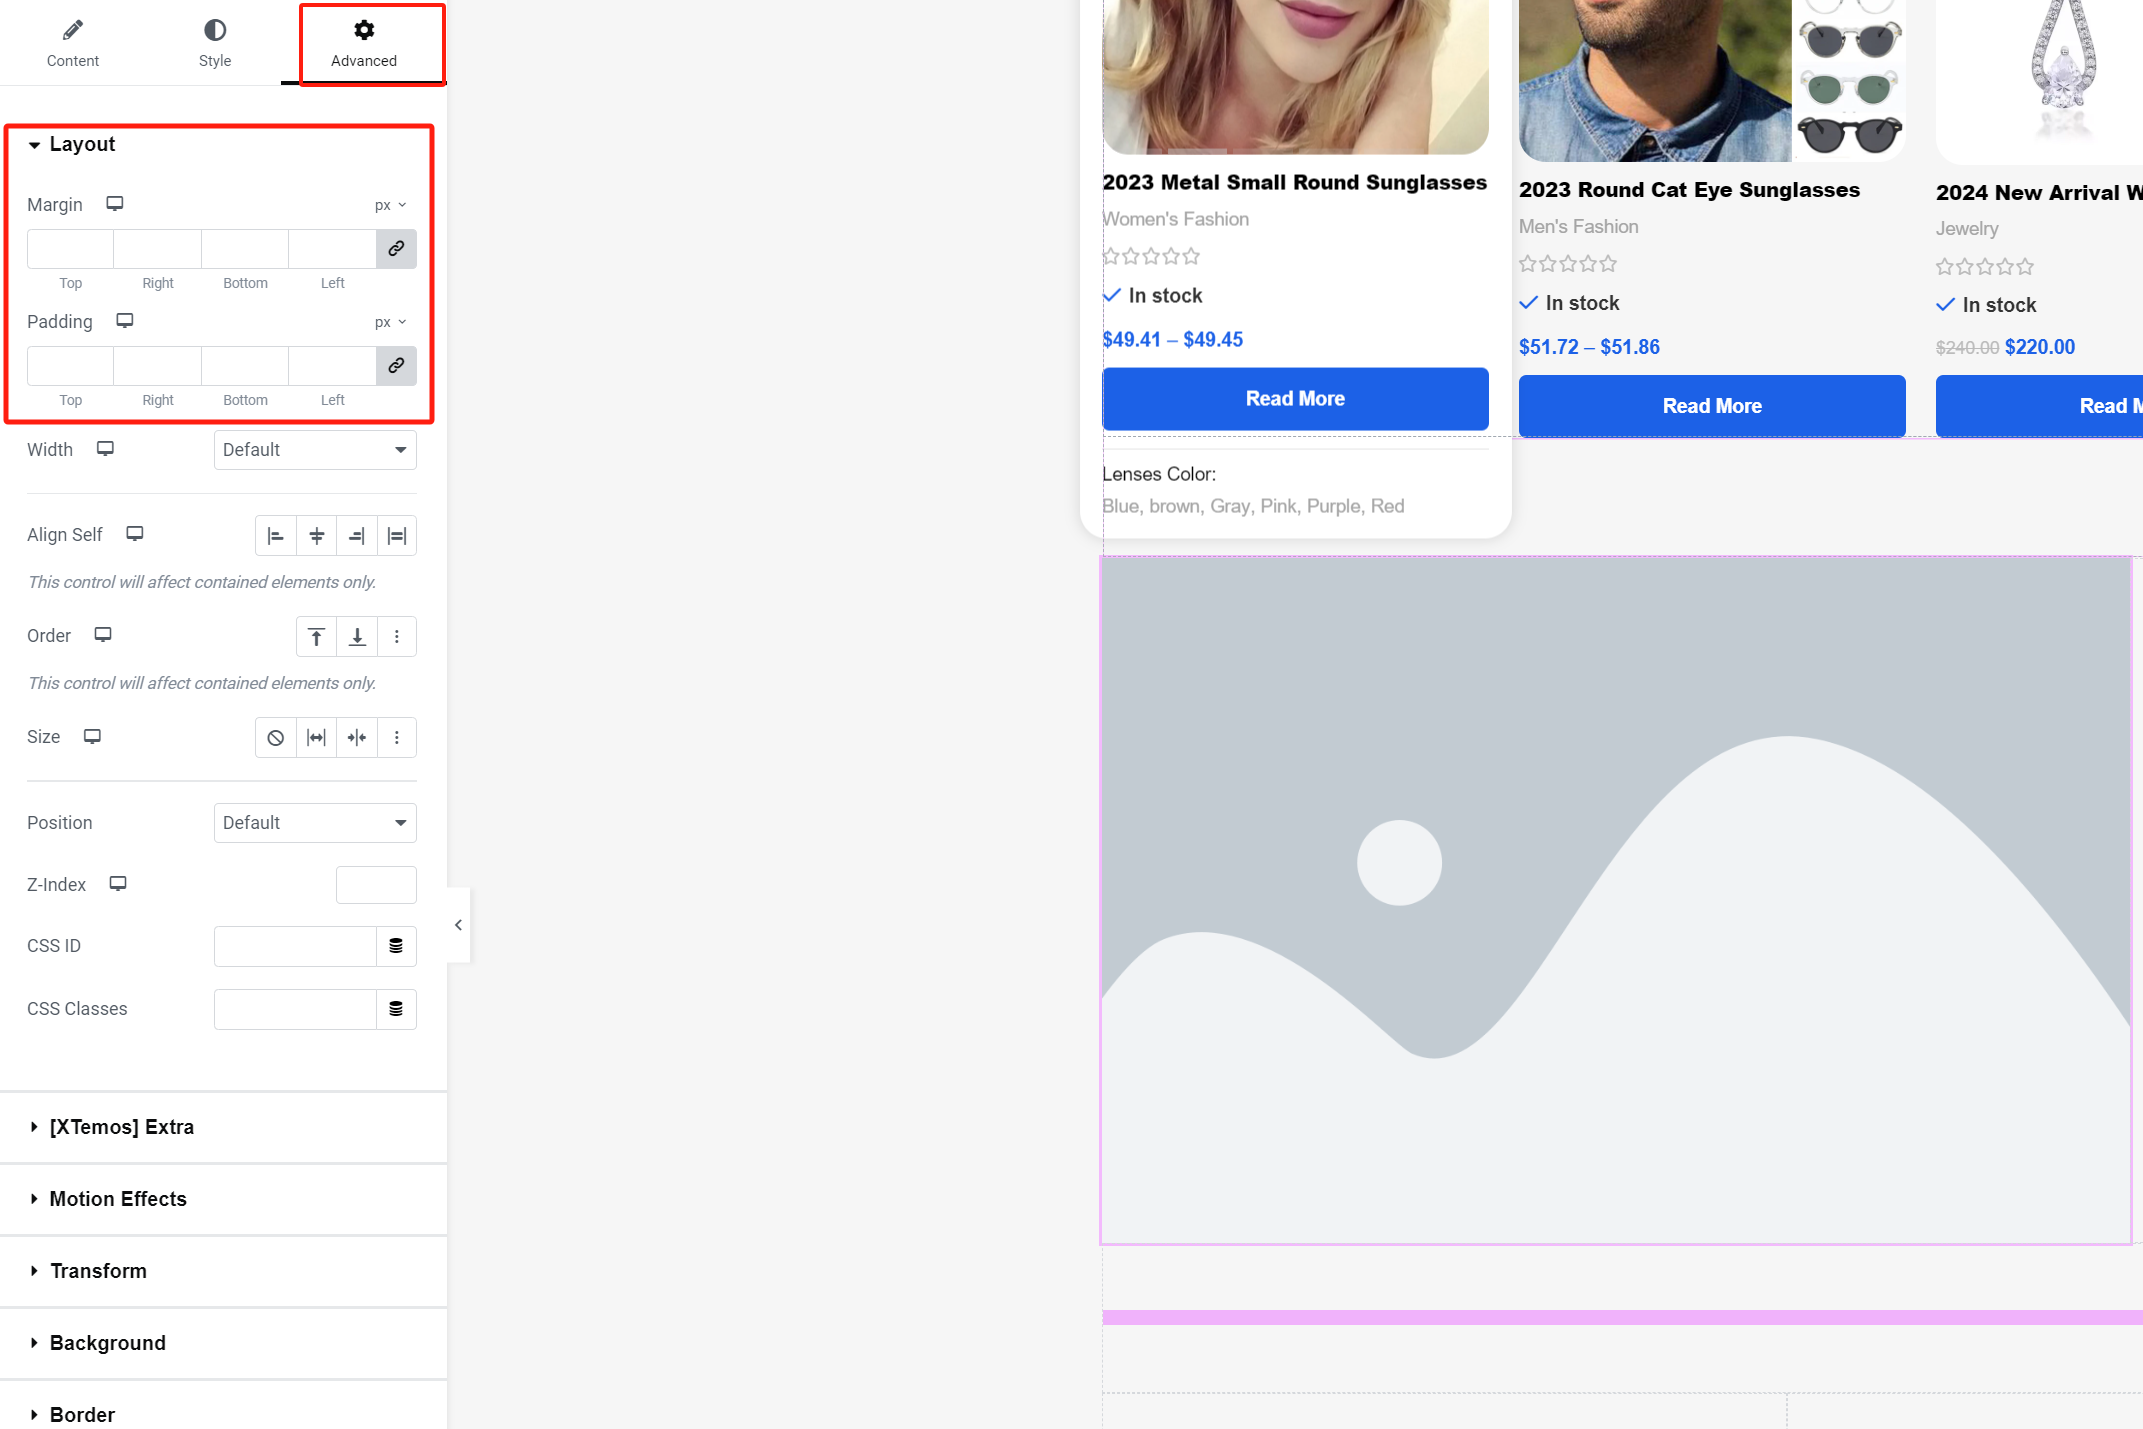
Task: Set Order to start icon
Action: (316, 637)
